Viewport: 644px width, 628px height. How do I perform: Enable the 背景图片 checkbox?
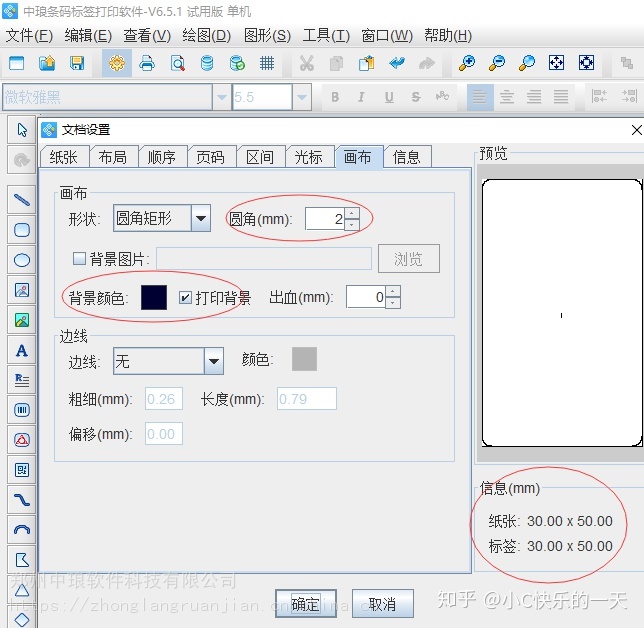point(79,259)
